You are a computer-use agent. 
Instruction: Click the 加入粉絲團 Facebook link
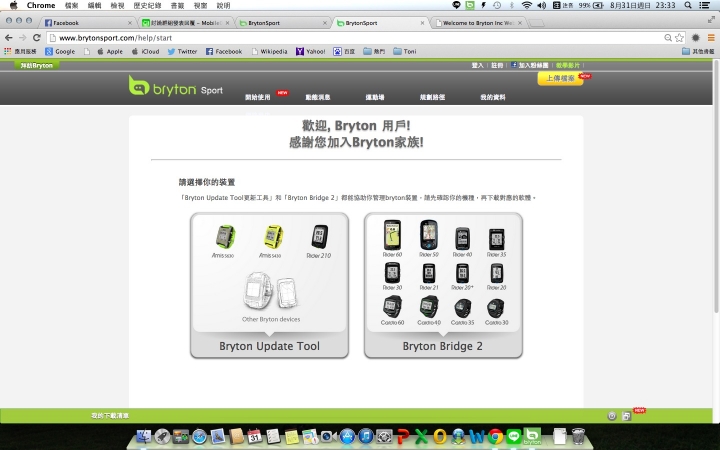pos(529,65)
